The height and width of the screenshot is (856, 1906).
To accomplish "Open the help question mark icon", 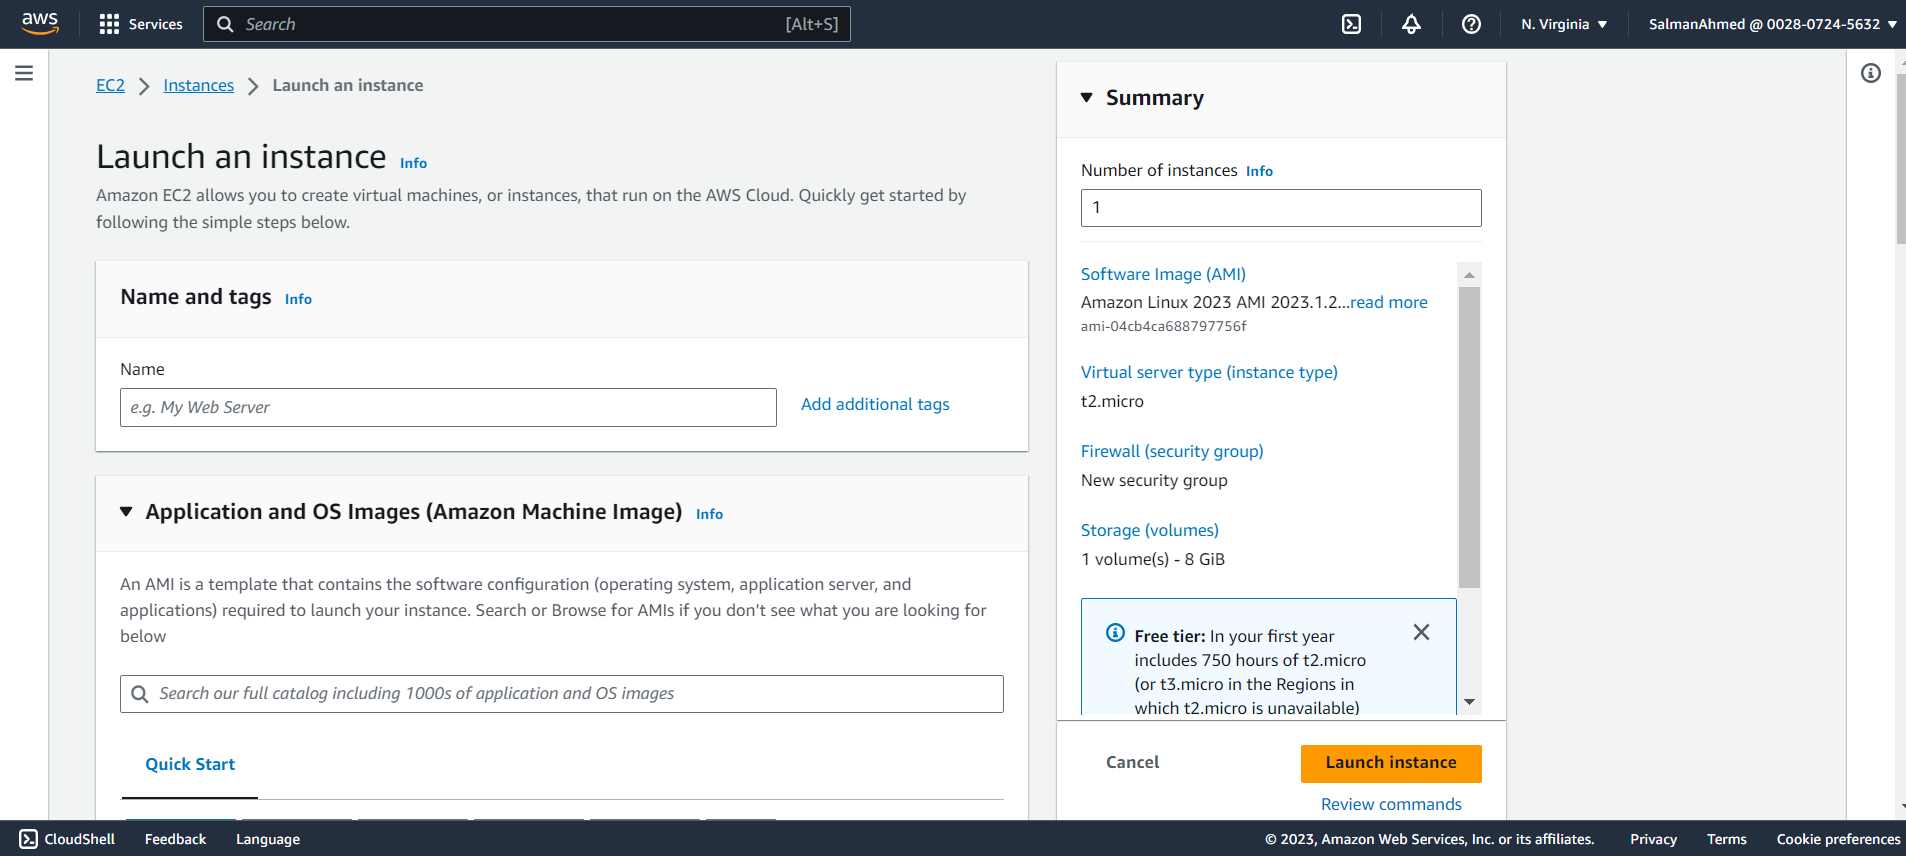I will pos(1471,24).
